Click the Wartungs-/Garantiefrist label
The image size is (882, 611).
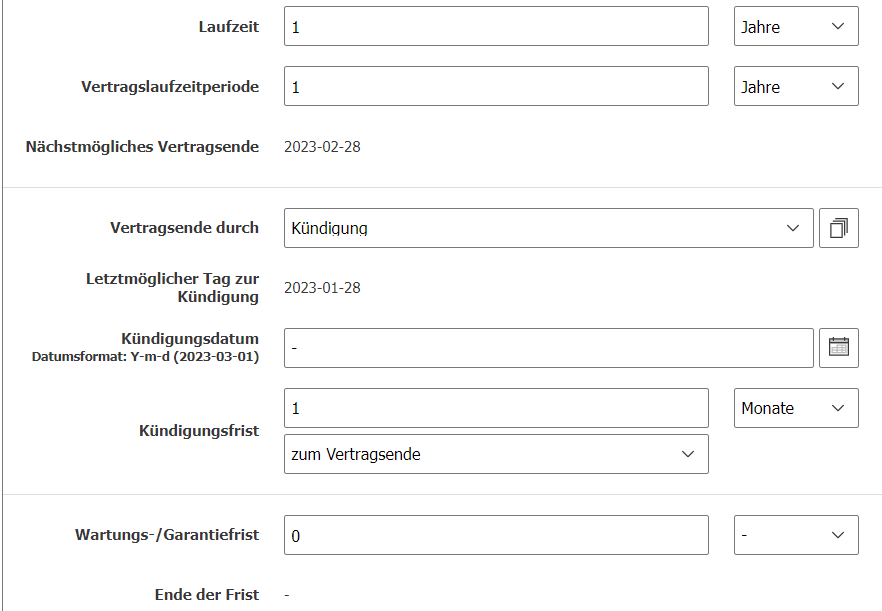167,534
